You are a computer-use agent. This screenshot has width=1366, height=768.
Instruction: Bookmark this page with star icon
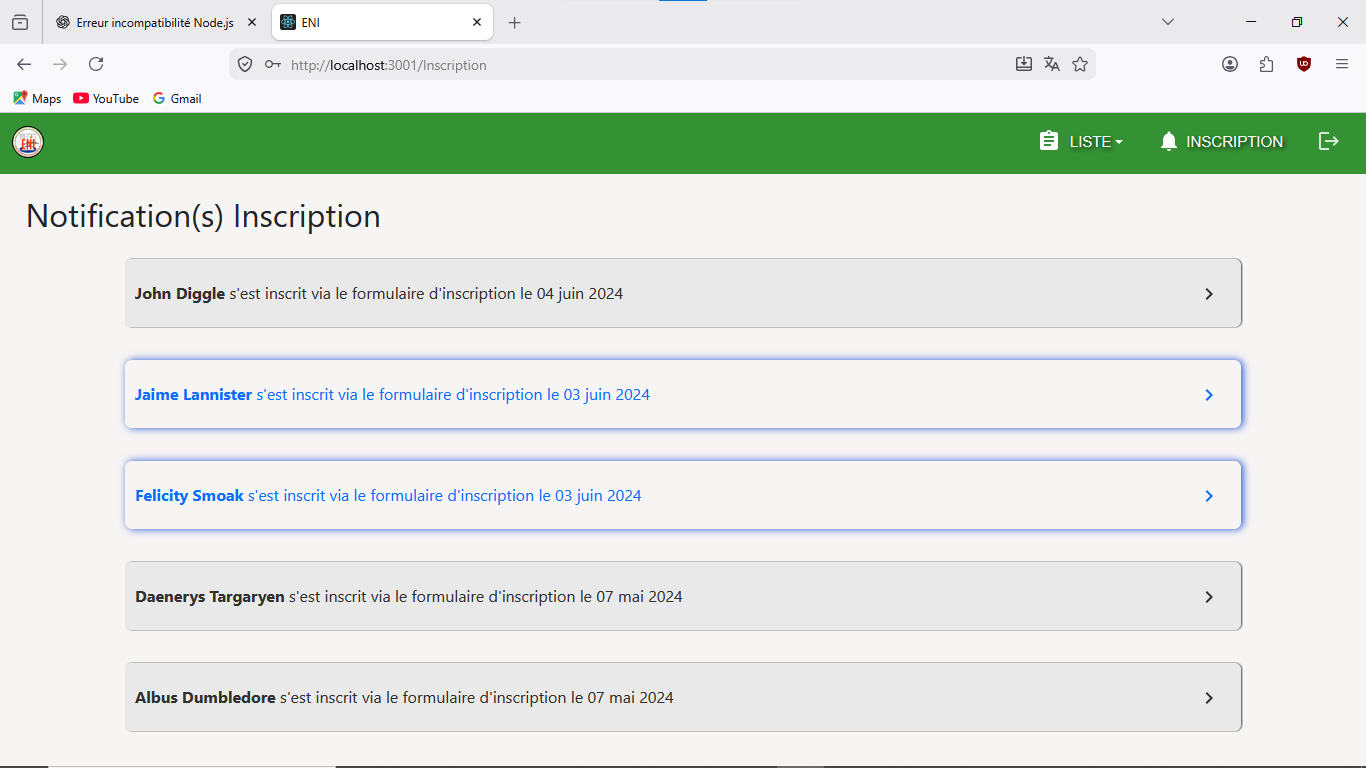click(1080, 64)
